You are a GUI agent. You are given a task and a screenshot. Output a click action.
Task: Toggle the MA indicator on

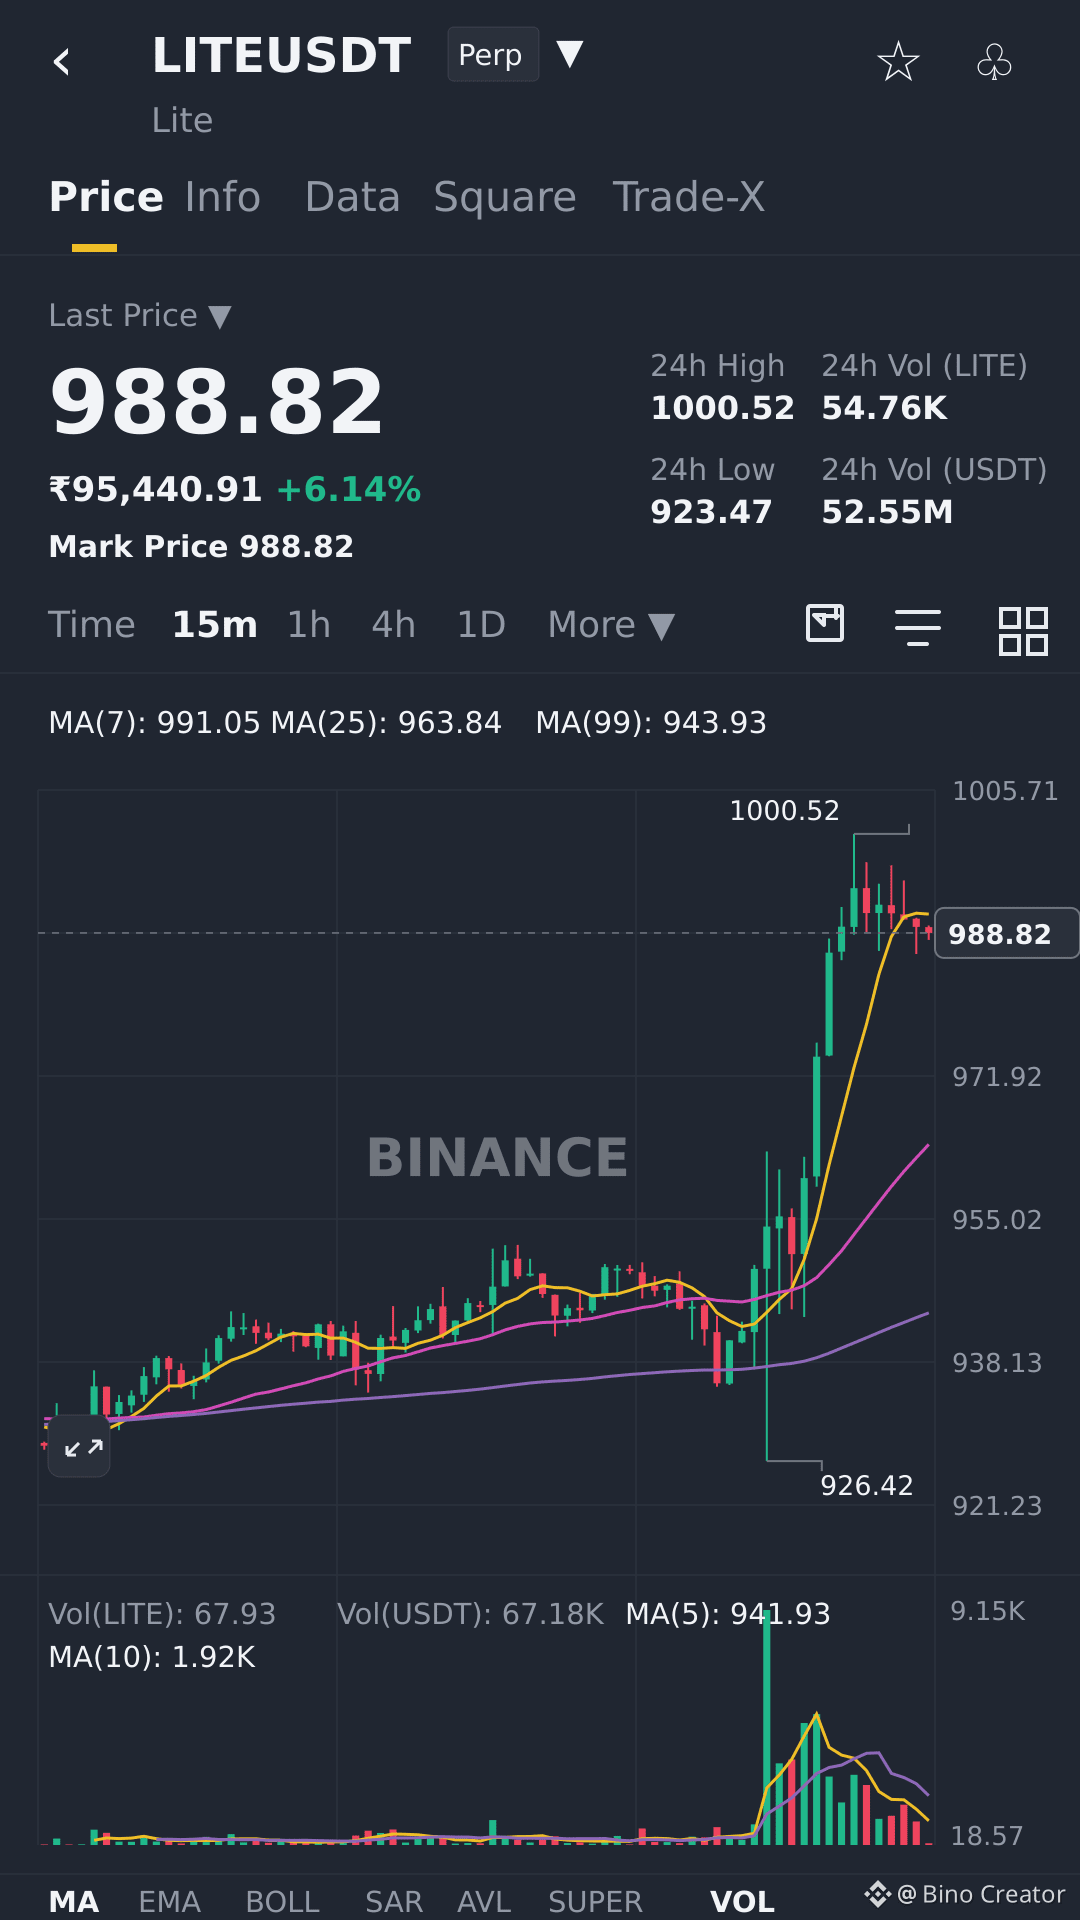(74, 1901)
